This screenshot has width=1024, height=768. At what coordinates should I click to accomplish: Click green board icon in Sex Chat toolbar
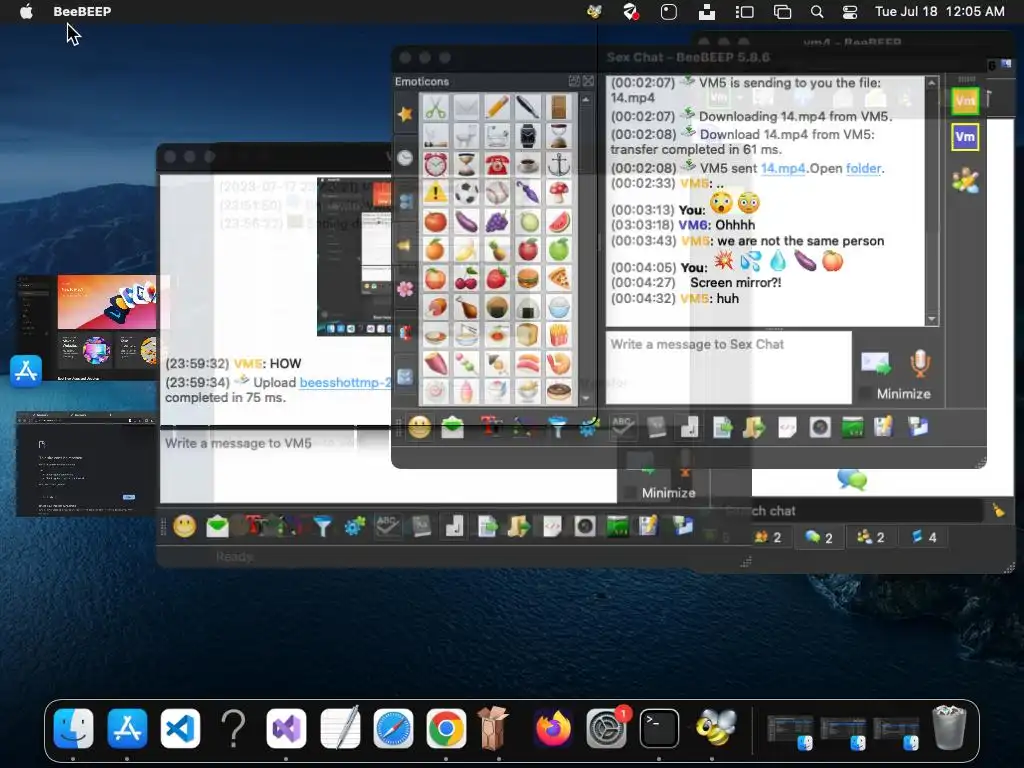pos(852,428)
